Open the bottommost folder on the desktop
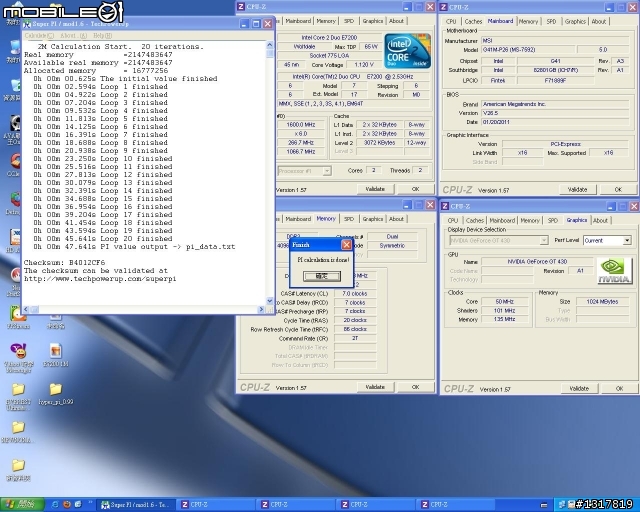Screen dimensions: 640x512 [18, 470]
